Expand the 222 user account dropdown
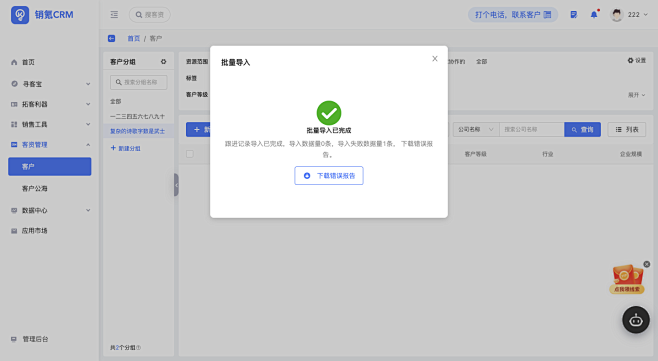658x361 pixels. pos(637,15)
